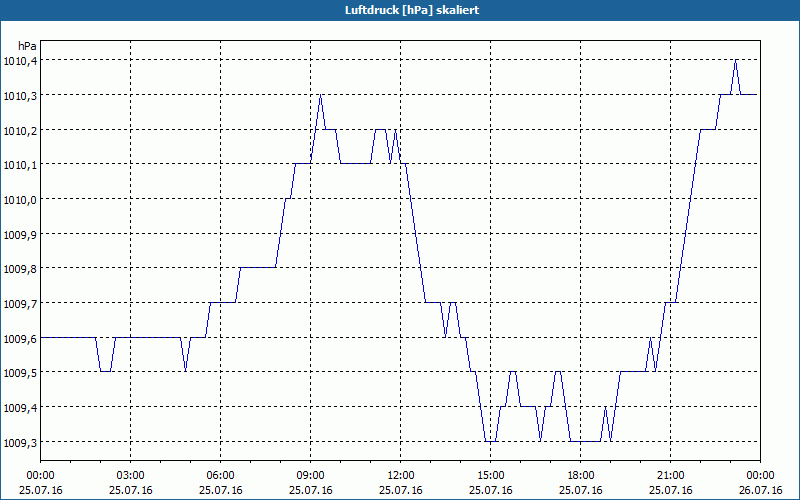Click the "18:00" time axis label
This screenshot has height=500, width=800.
(581, 476)
